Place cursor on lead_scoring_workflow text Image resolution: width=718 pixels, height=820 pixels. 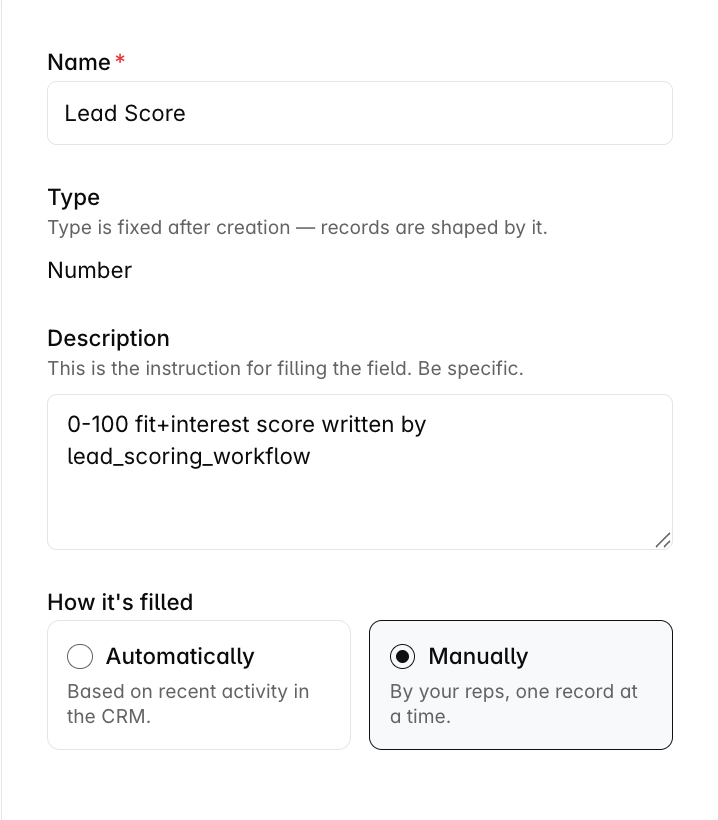coord(189,456)
